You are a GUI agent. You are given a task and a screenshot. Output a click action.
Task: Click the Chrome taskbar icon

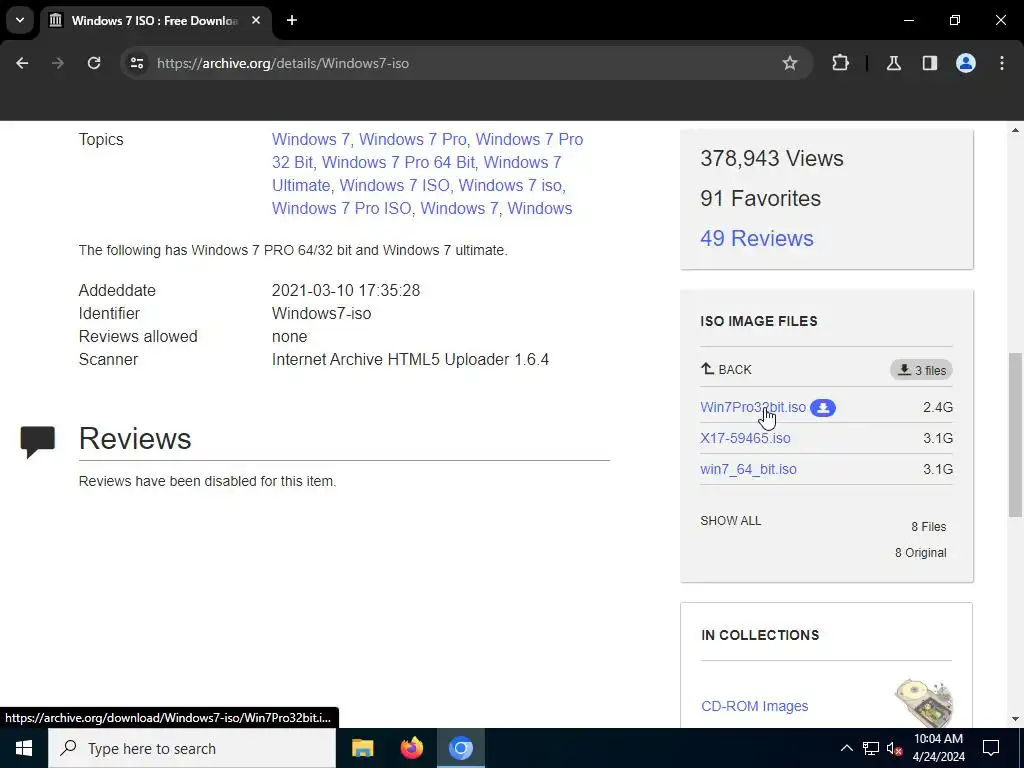[460, 748]
